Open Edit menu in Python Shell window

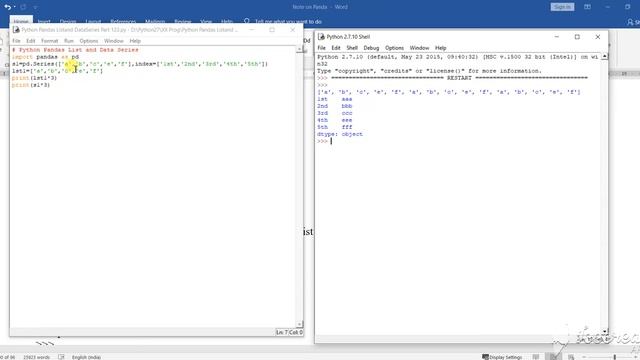(x=336, y=48)
